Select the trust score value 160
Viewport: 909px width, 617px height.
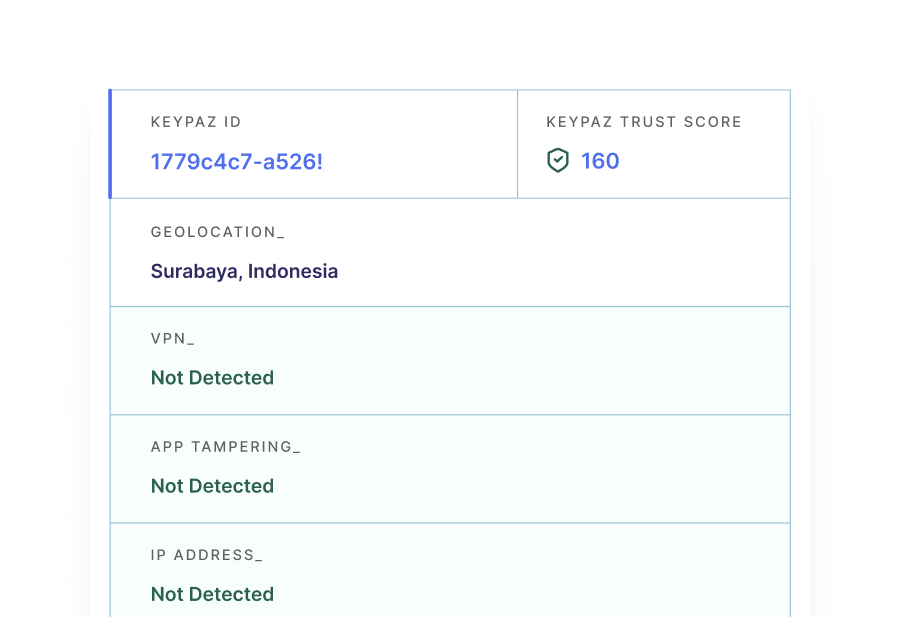pyautogui.click(x=600, y=161)
